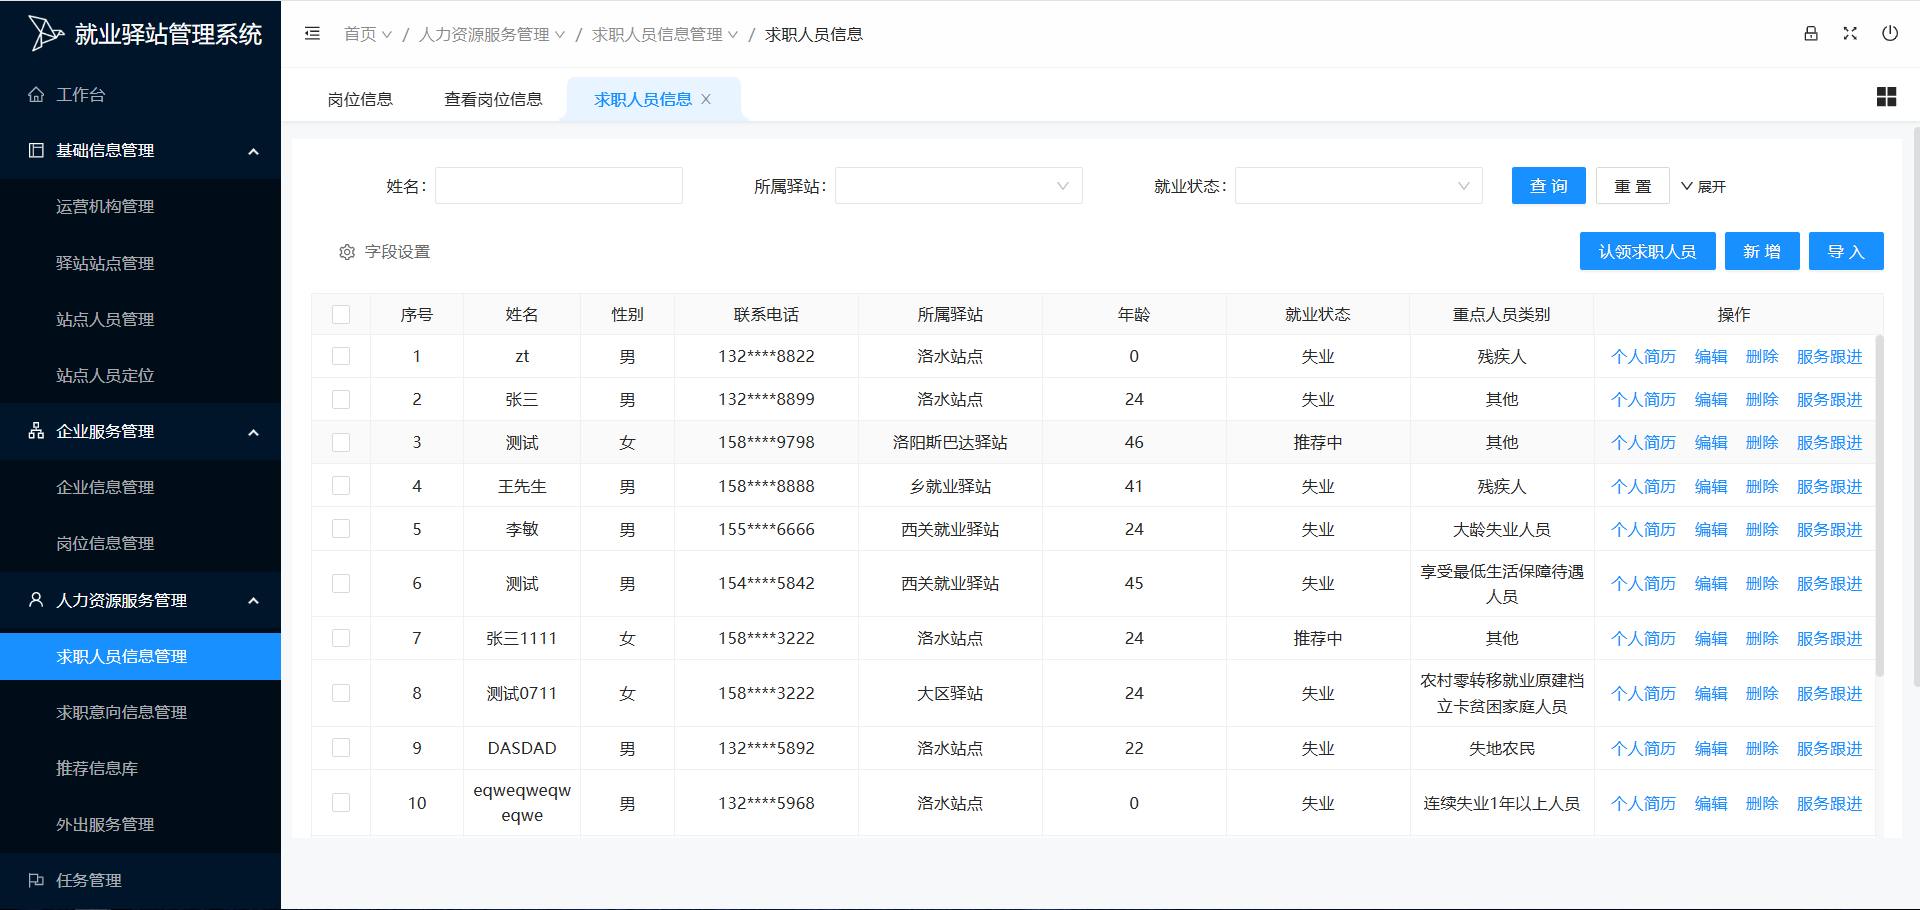1920x910 pixels.
Task: Click the 查询 search button
Action: click(x=1548, y=186)
